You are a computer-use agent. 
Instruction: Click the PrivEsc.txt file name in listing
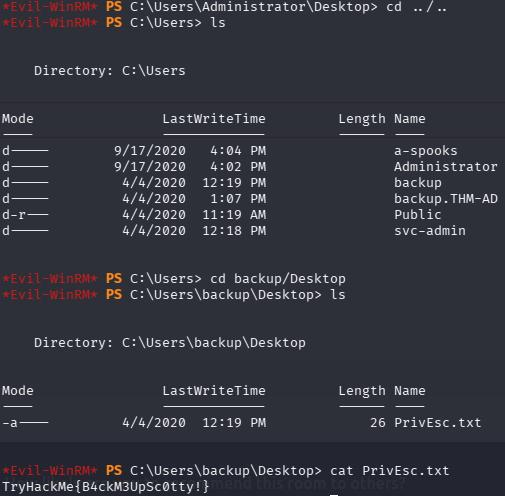(x=438, y=423)
